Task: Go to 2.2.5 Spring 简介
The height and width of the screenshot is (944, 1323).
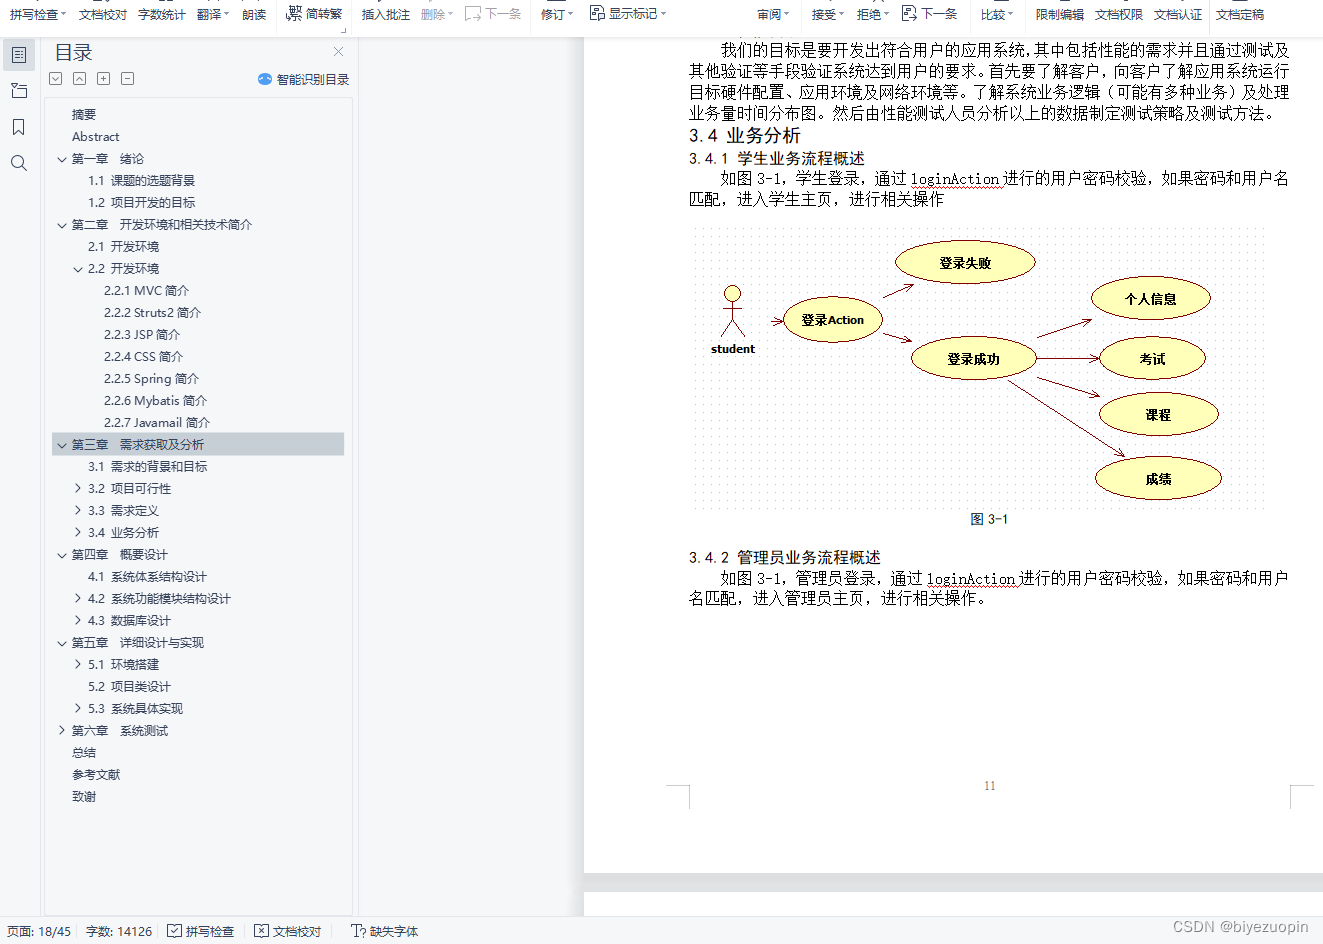Action: pyautogui.click(x=151, y=378)
